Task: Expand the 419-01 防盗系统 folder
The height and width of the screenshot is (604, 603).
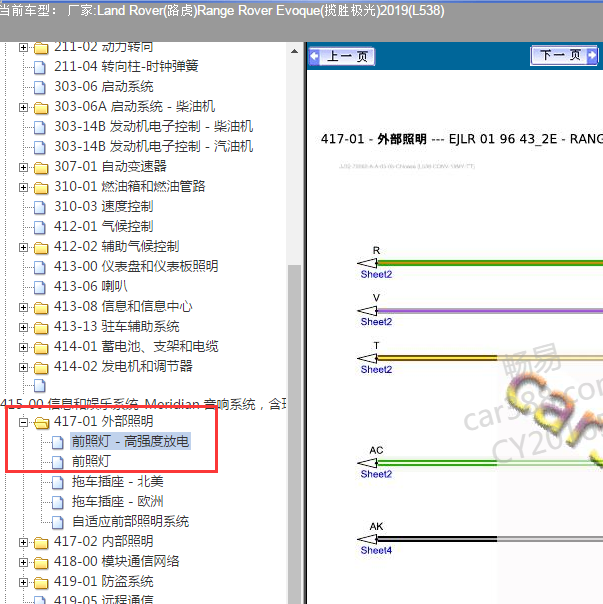Action: pyautogui.click(x=23, y=582)
